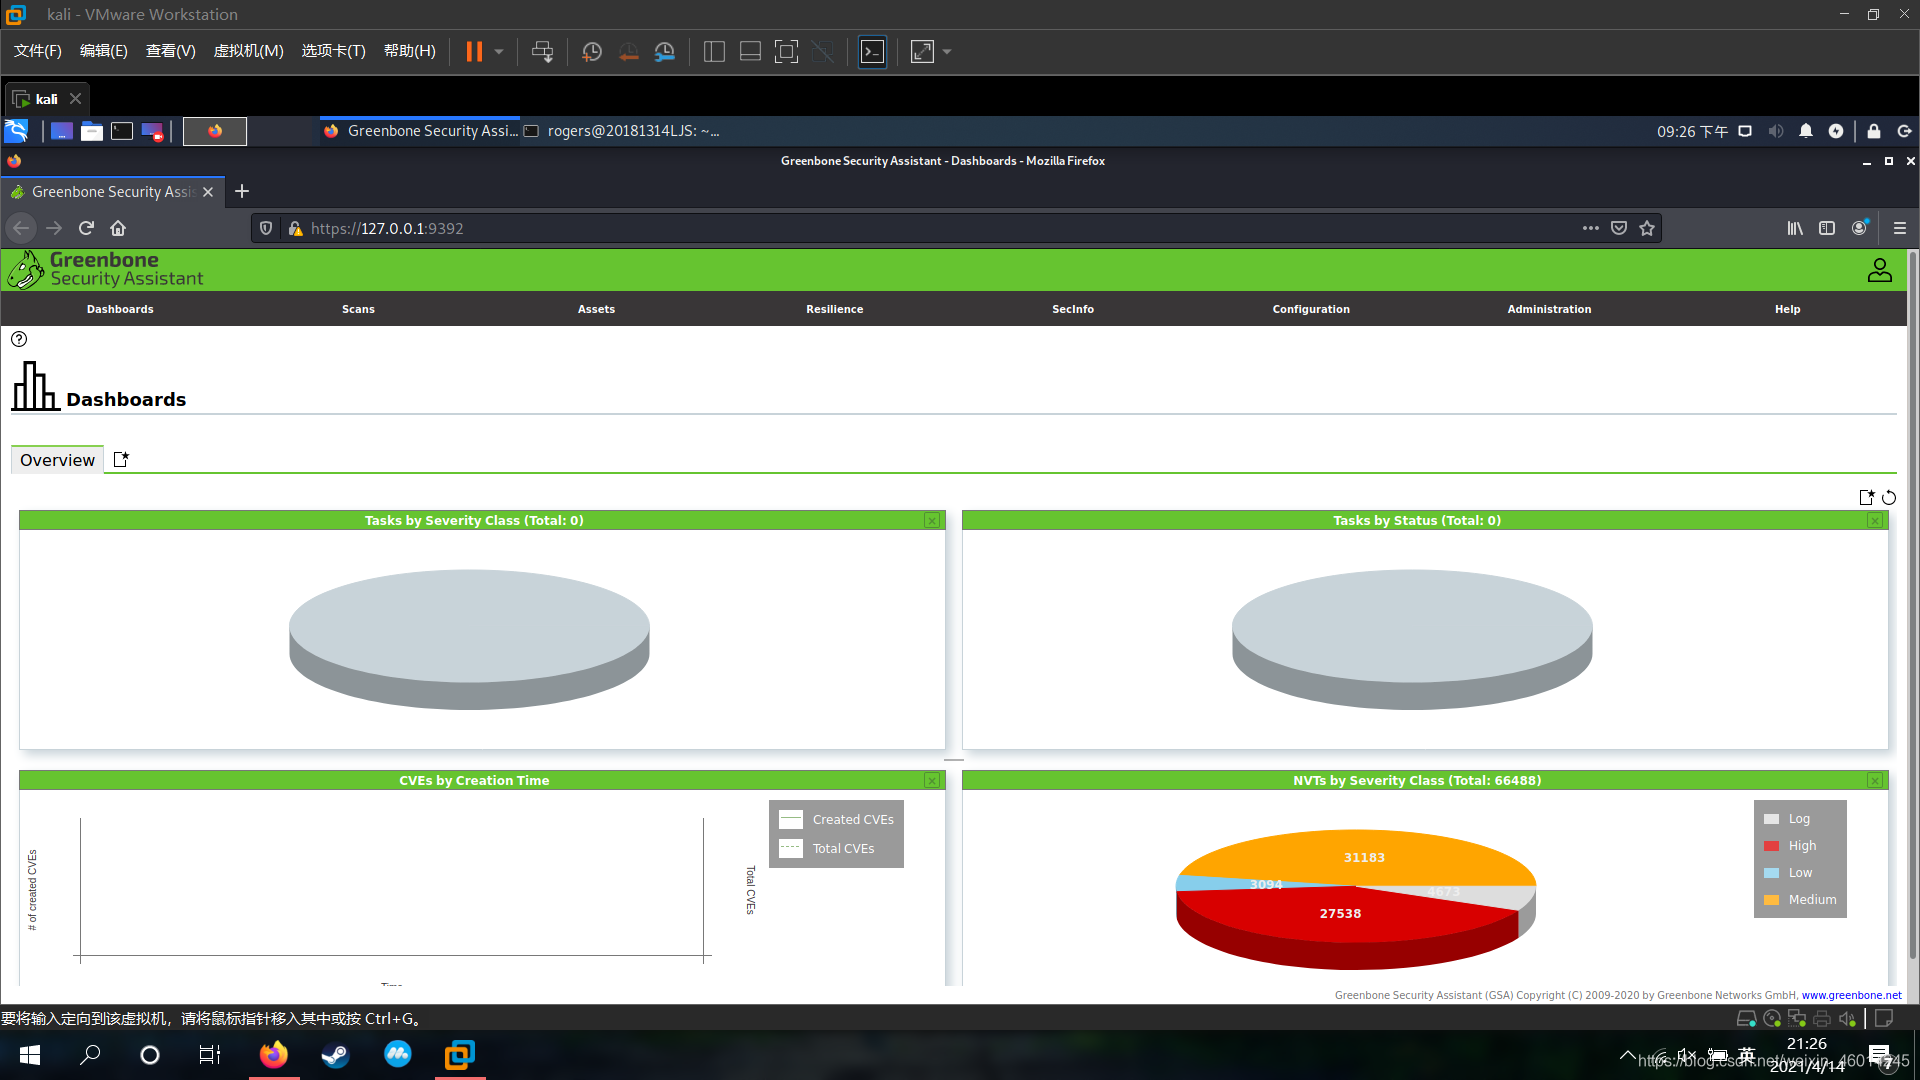
Task: Click the Kali dragon applications menu icon
Action: pos(16,131)
